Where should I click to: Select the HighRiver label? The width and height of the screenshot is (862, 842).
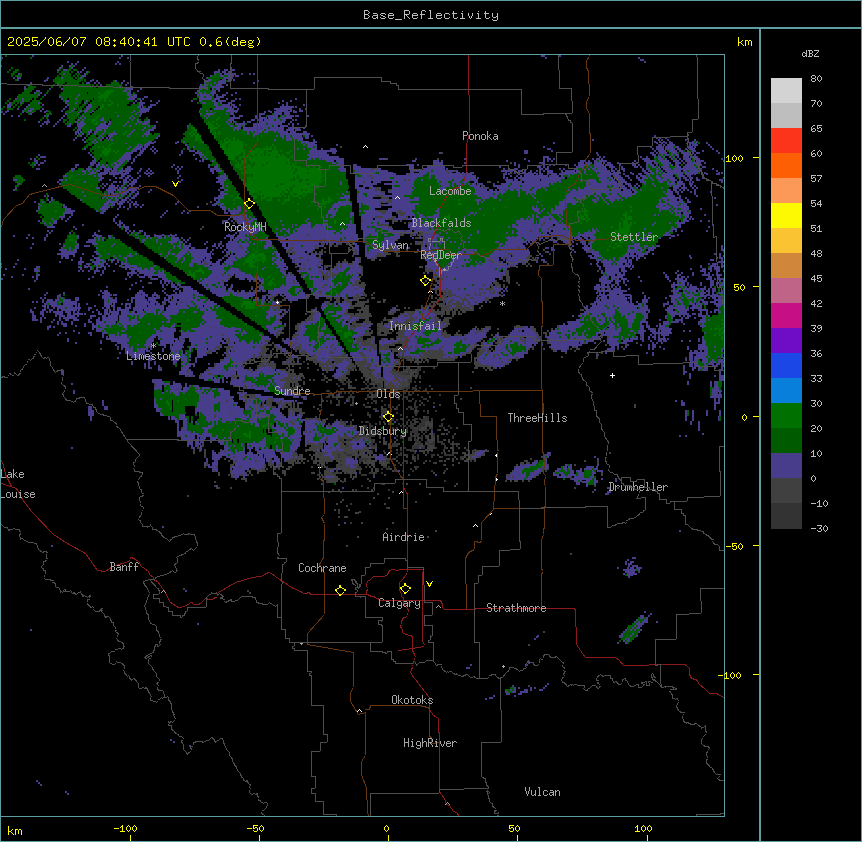[x=430, y=743]
